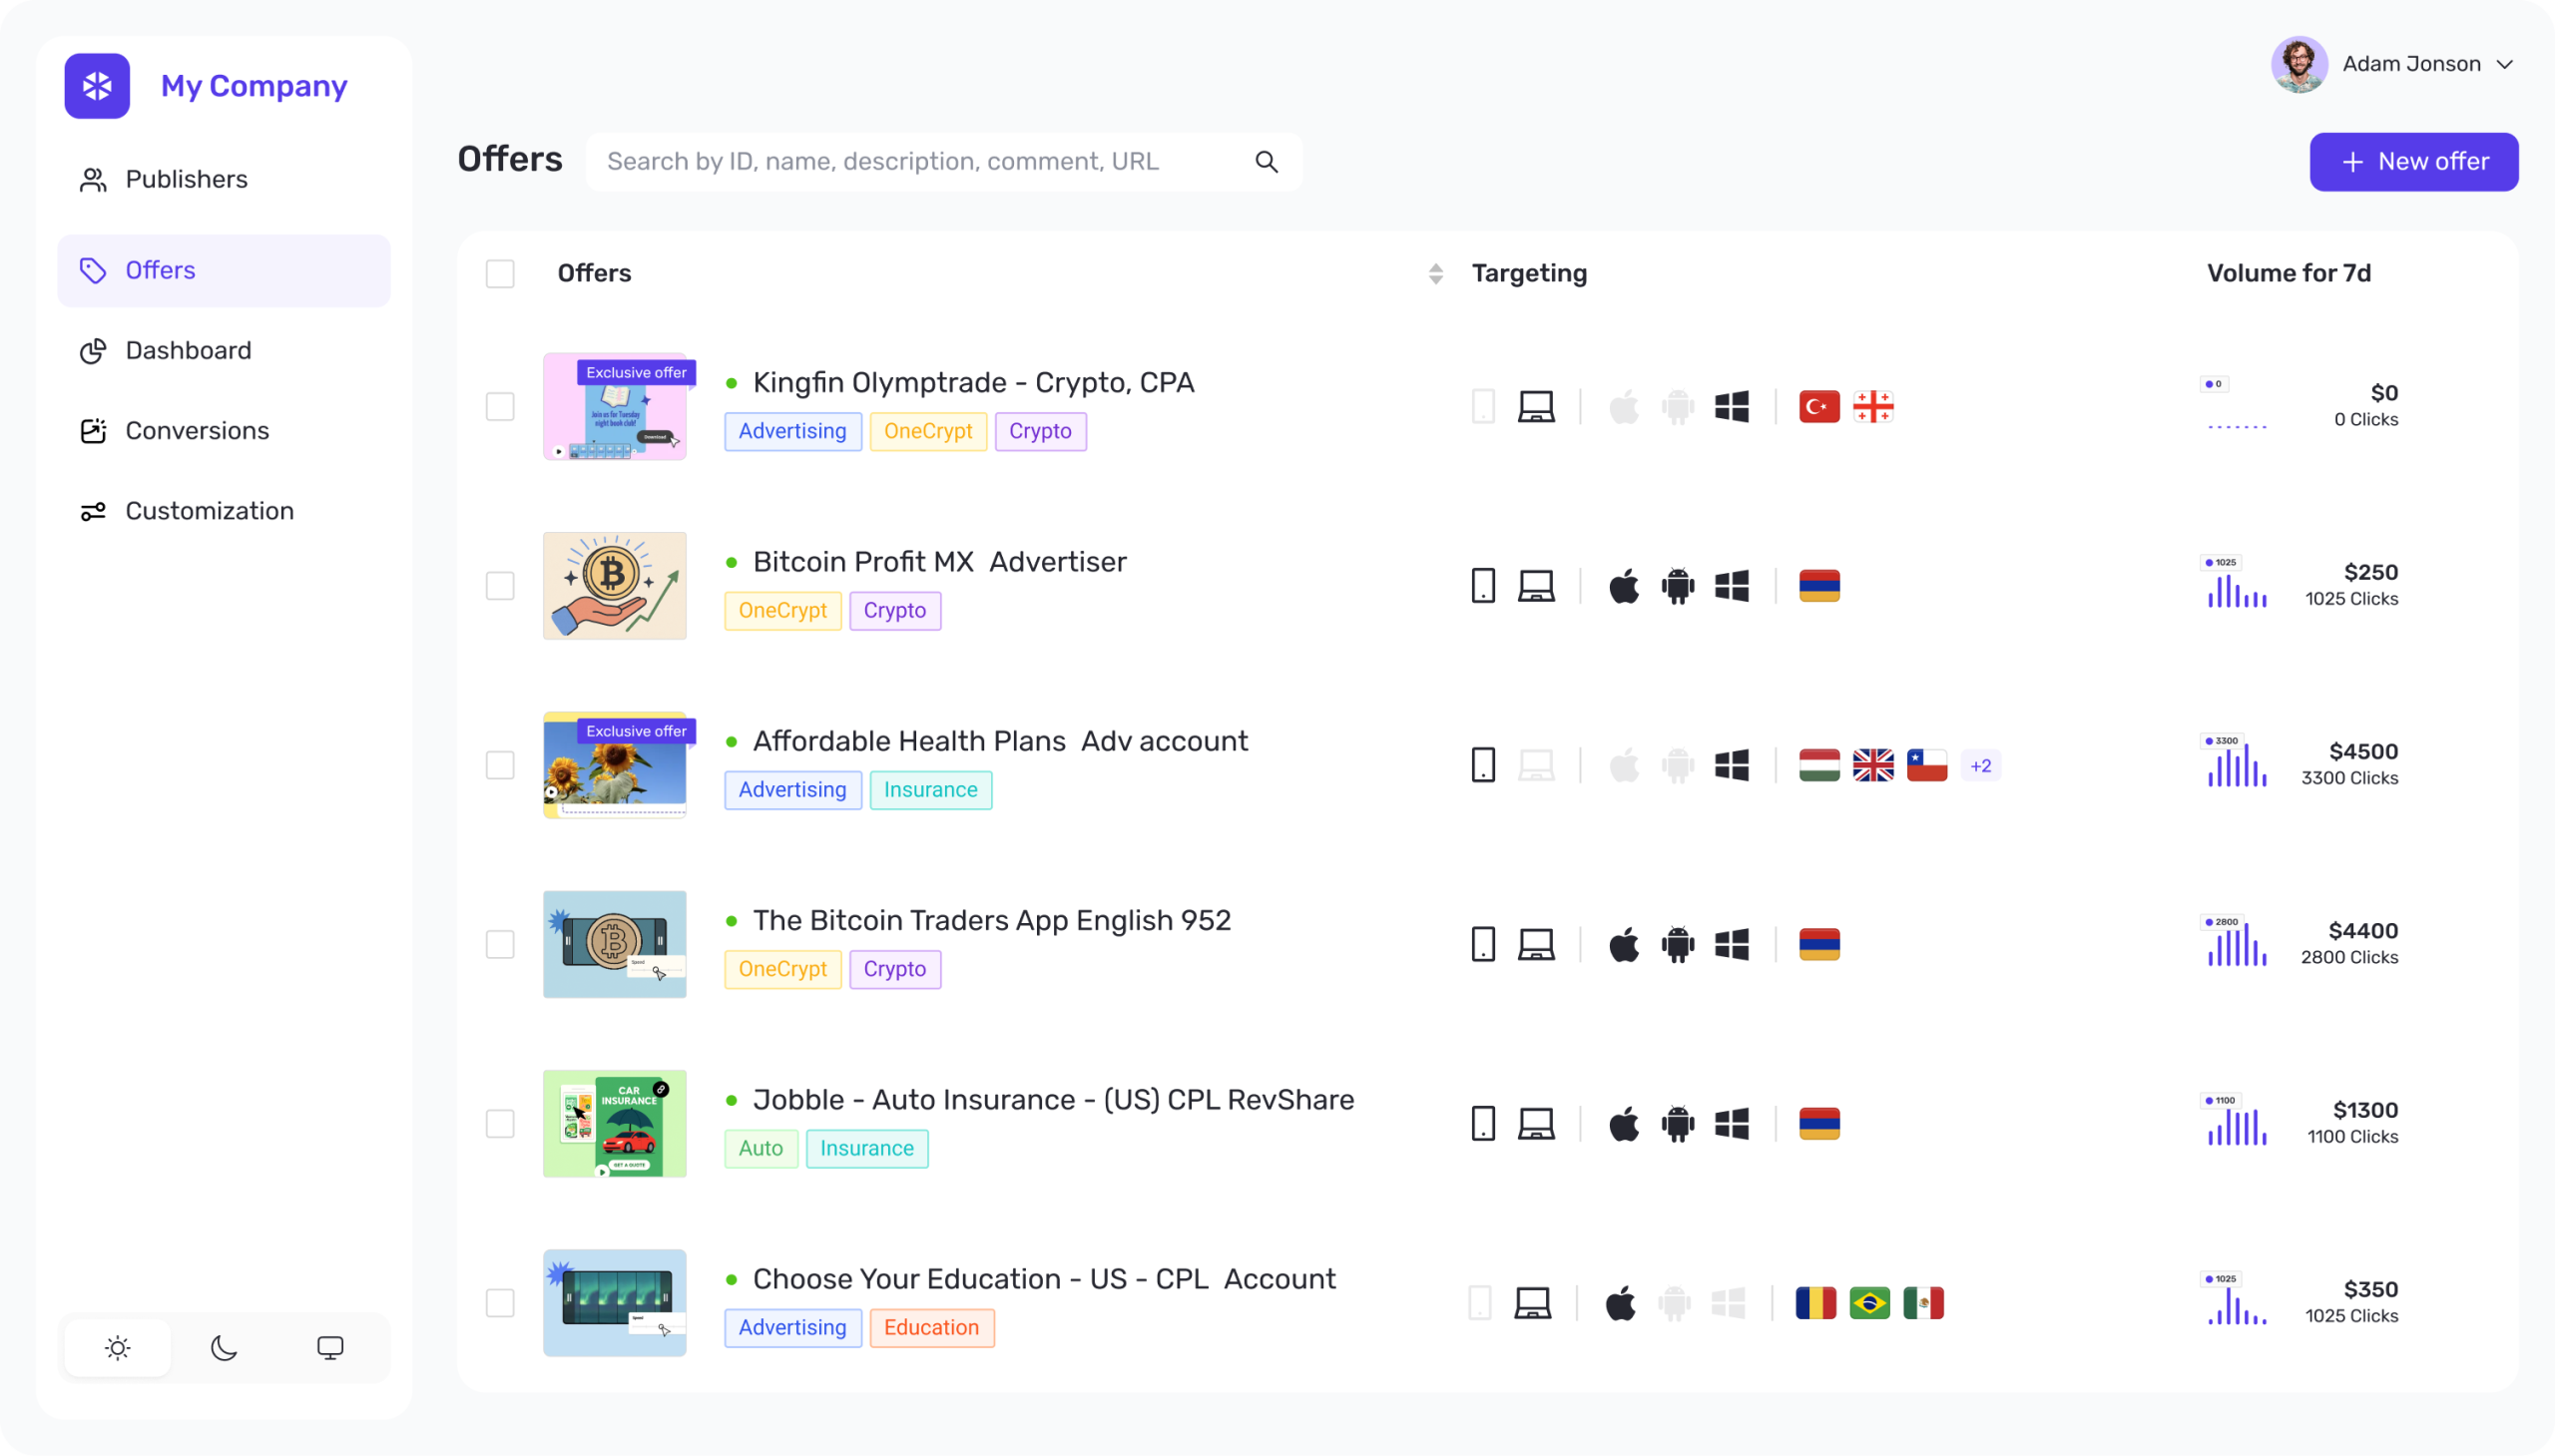Click Windows icon in Bitcoin Profit MX row
The image size is (2555, 1456).
[1731, 586]
